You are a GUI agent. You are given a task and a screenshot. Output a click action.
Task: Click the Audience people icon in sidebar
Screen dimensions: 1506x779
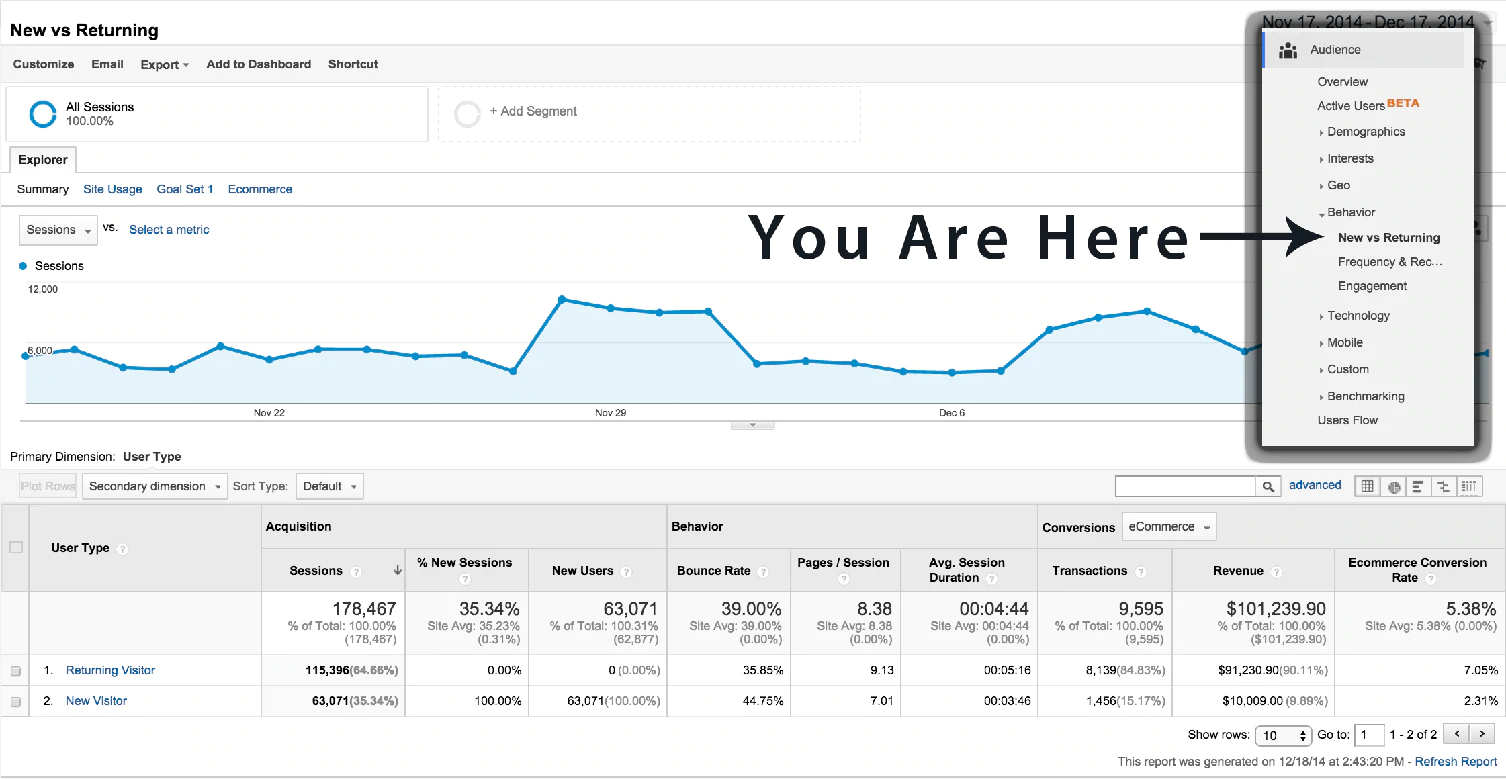1288,50
